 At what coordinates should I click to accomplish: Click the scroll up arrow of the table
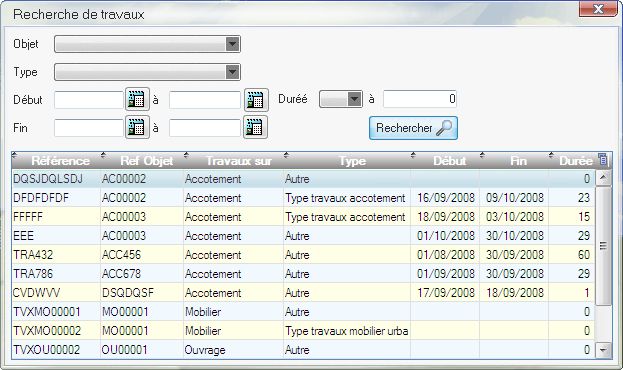tap(604, 178)
